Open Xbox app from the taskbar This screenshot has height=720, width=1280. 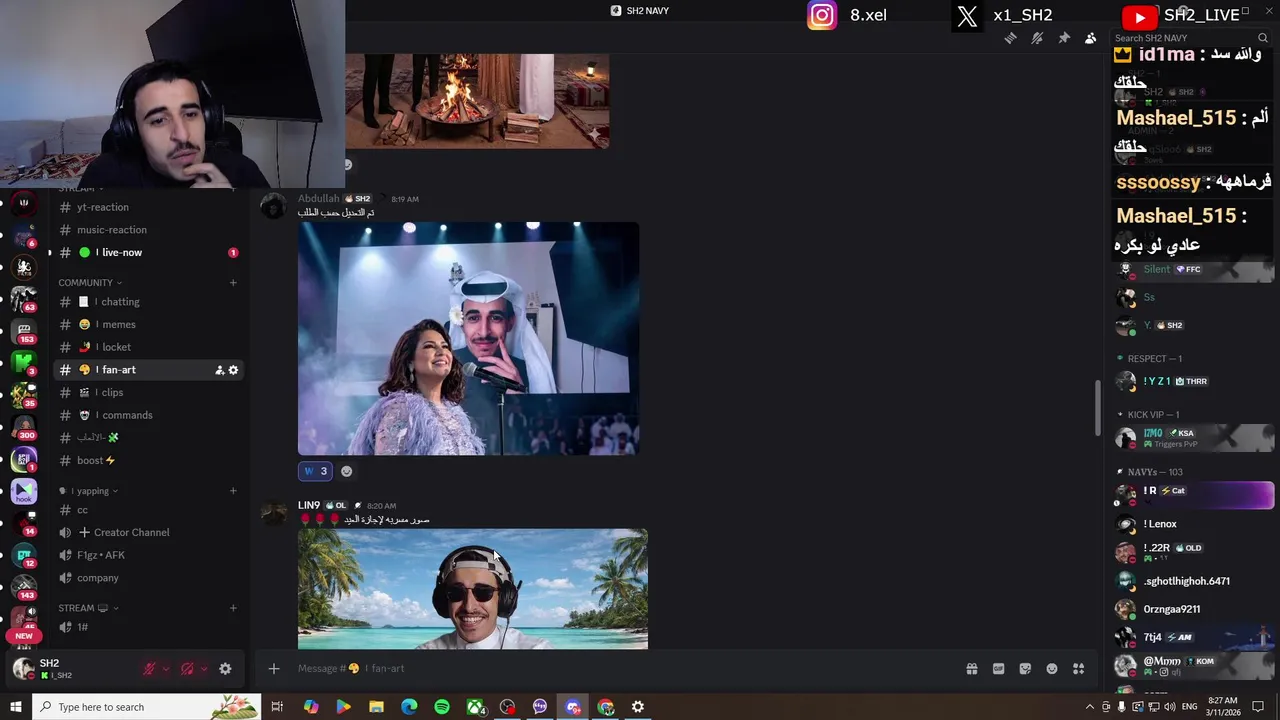[x=475, y=707]
